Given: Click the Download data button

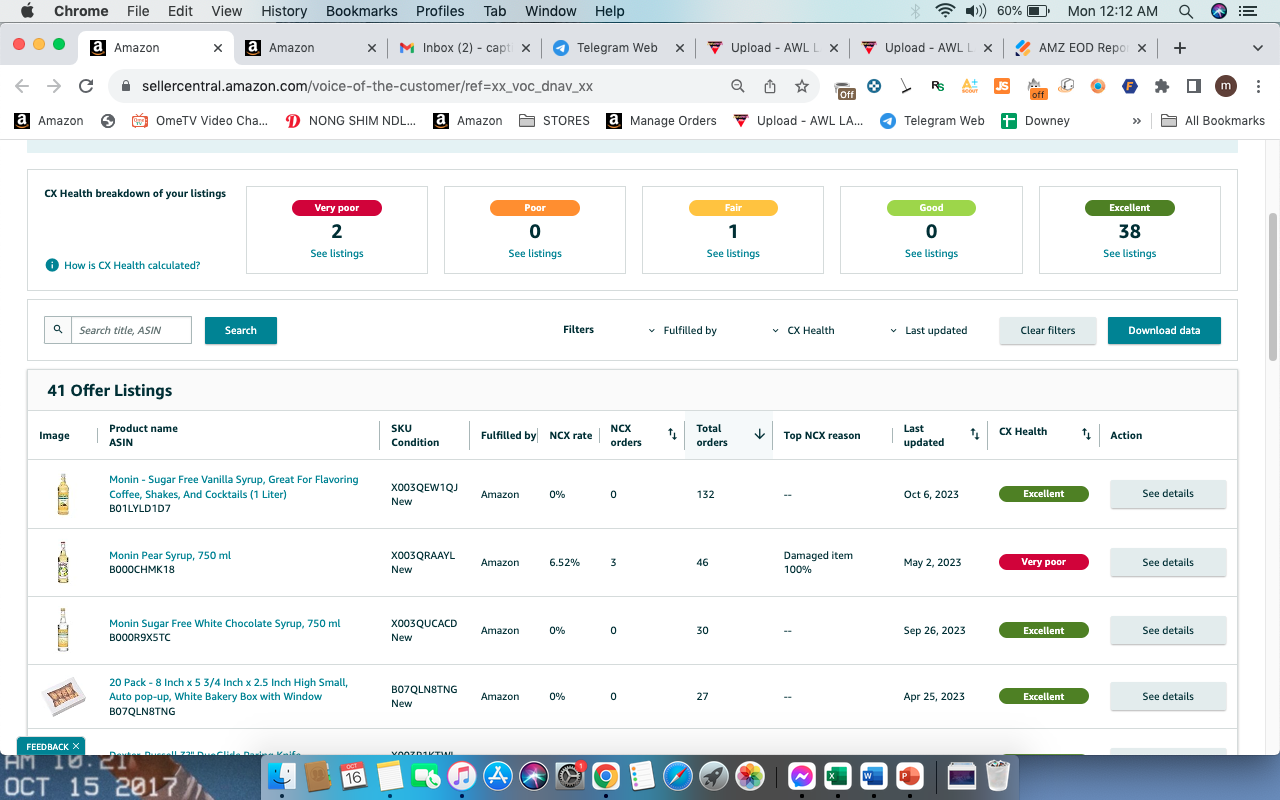Looking at the screenshot, I should 1164,330.
